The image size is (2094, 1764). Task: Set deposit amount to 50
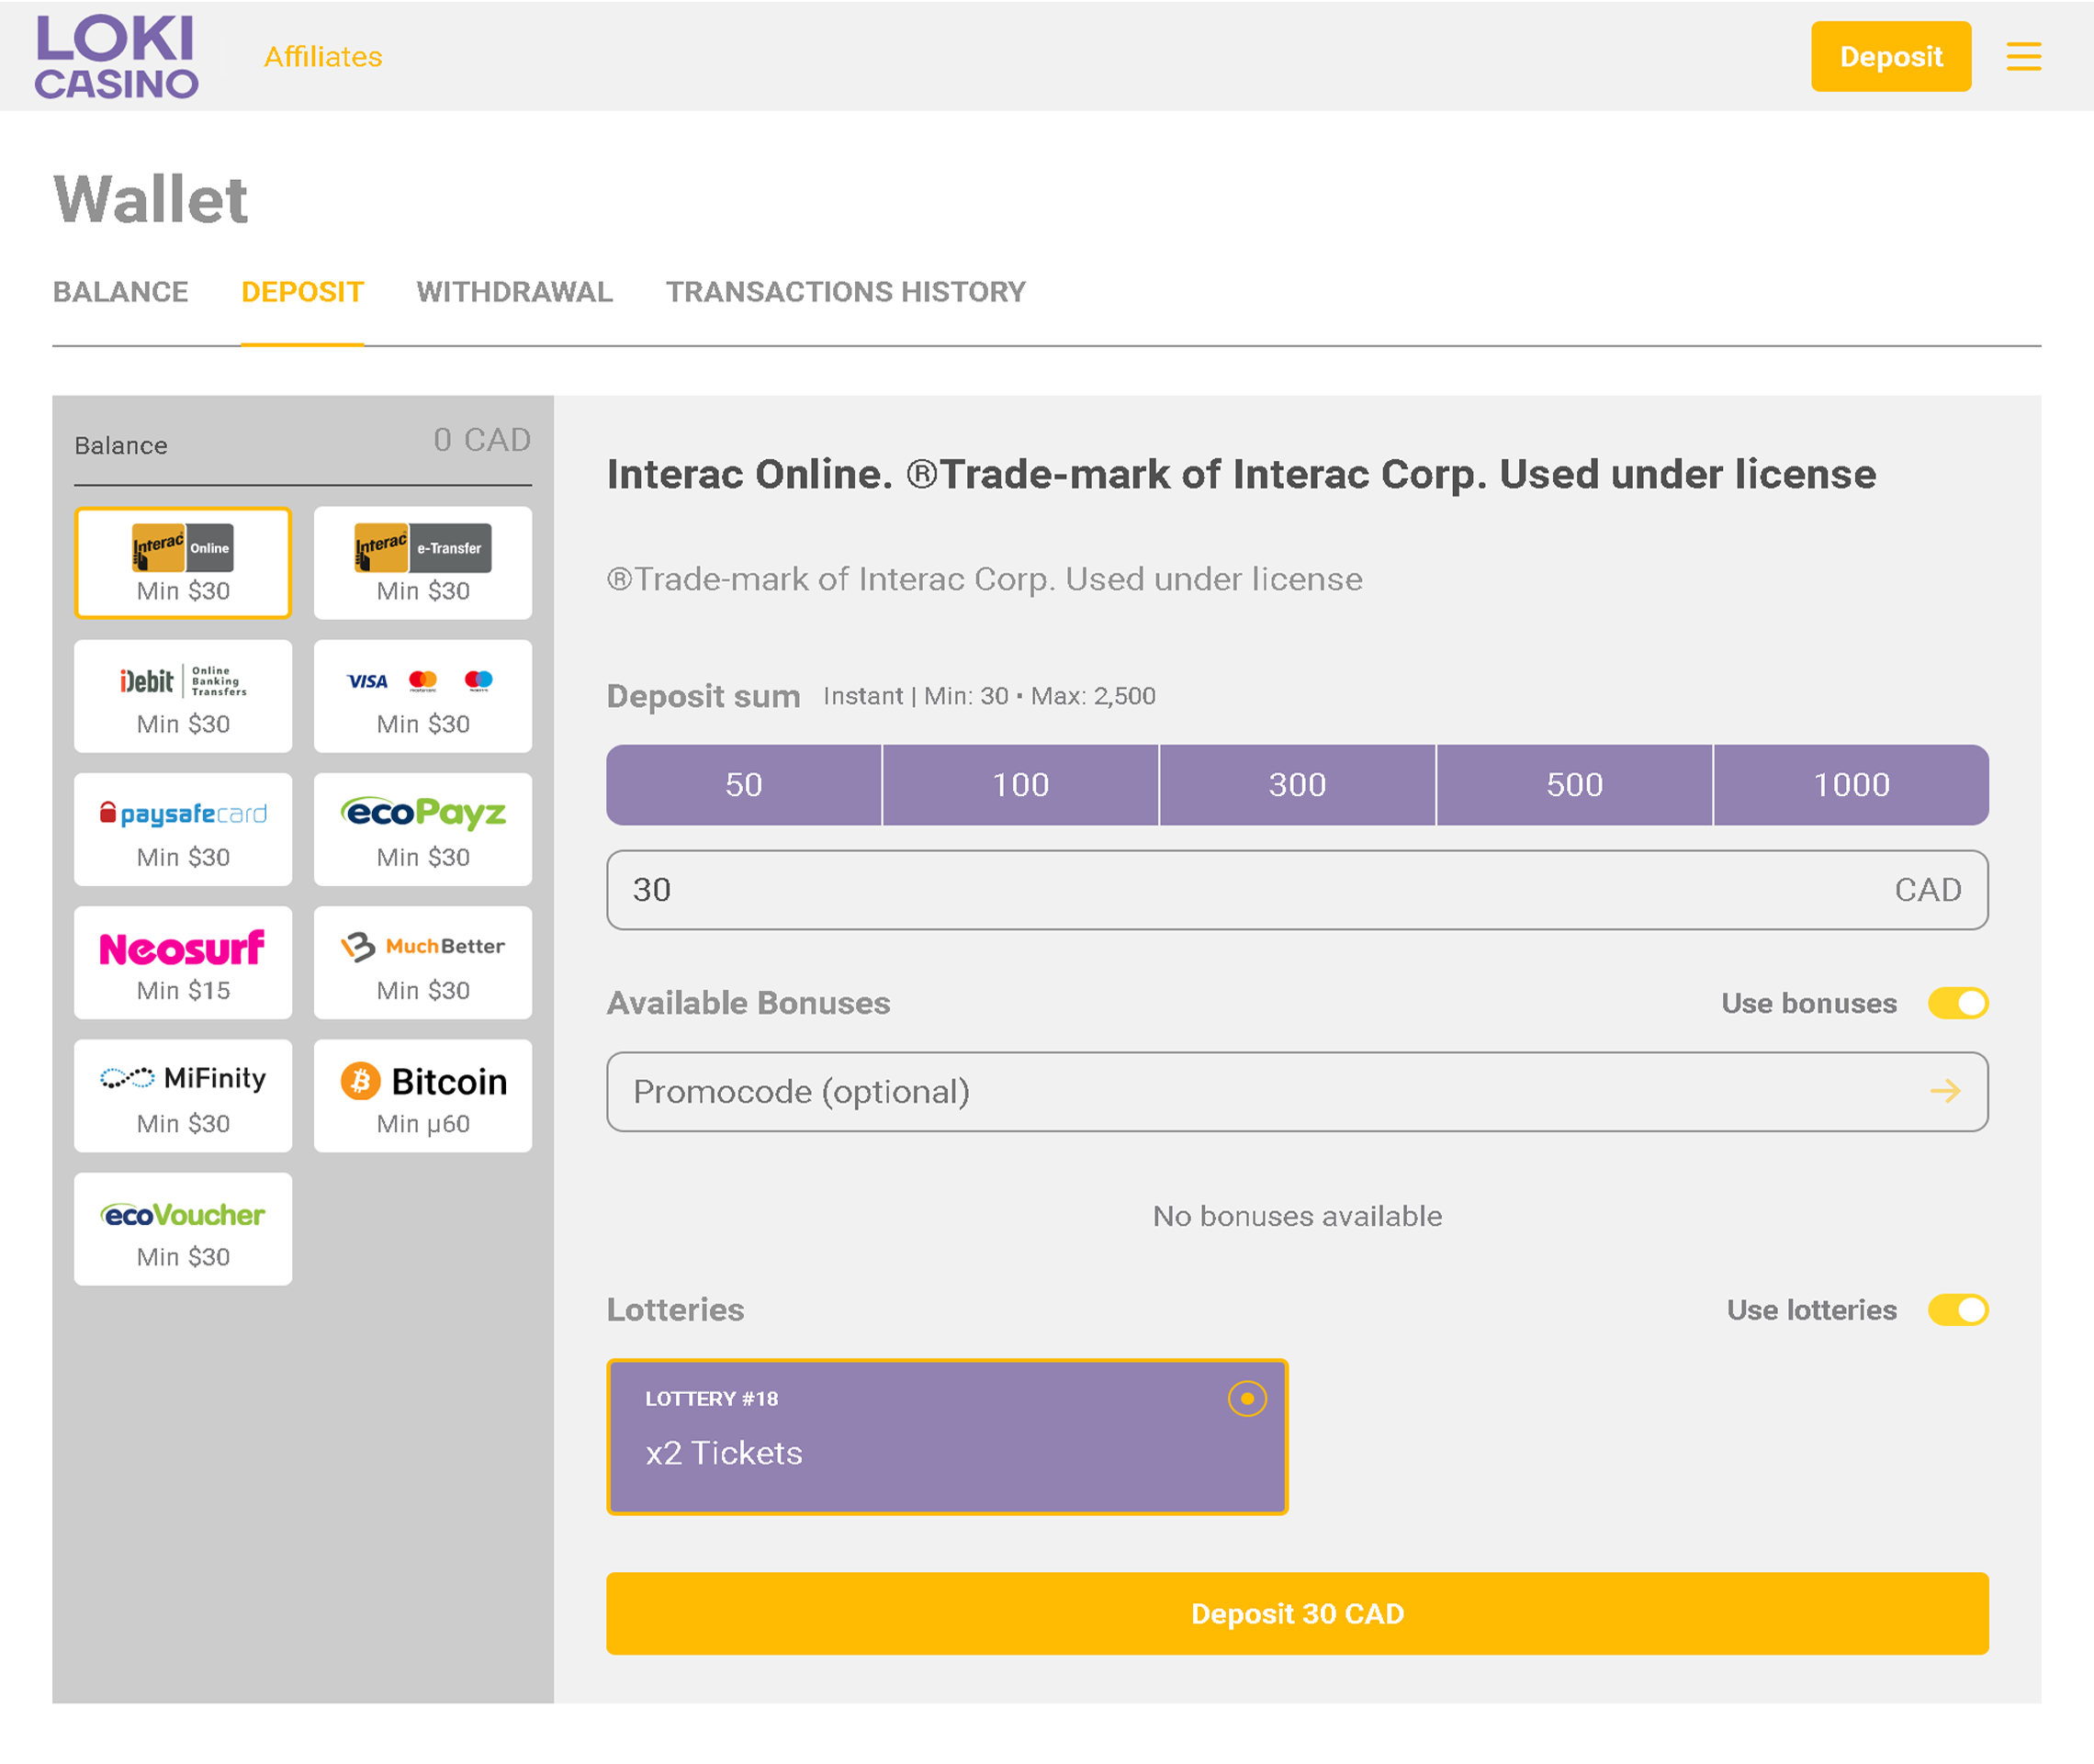tap(744, 785)
